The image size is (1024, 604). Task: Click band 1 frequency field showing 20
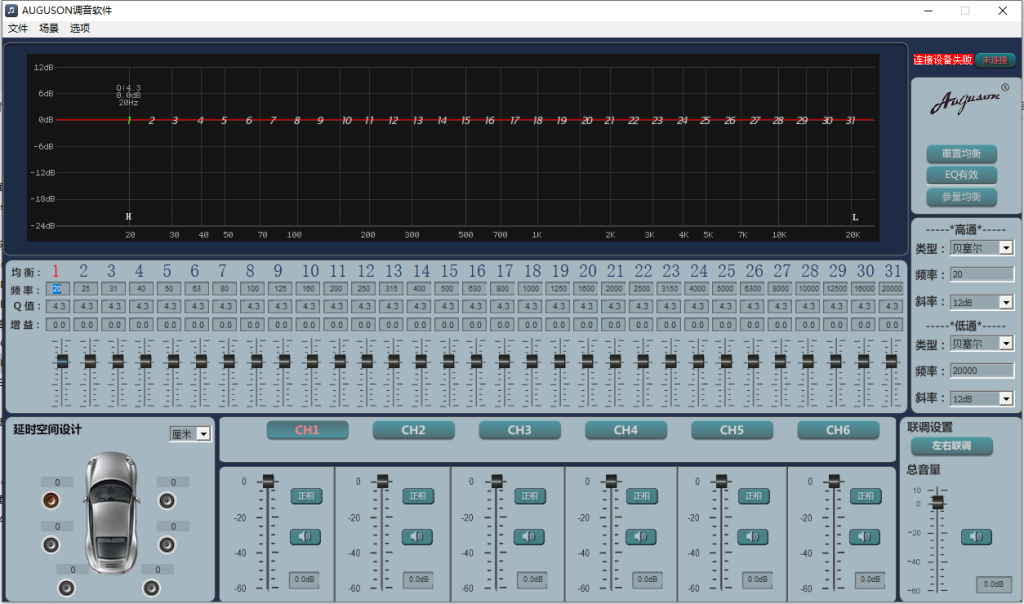(x=57, y=289)
